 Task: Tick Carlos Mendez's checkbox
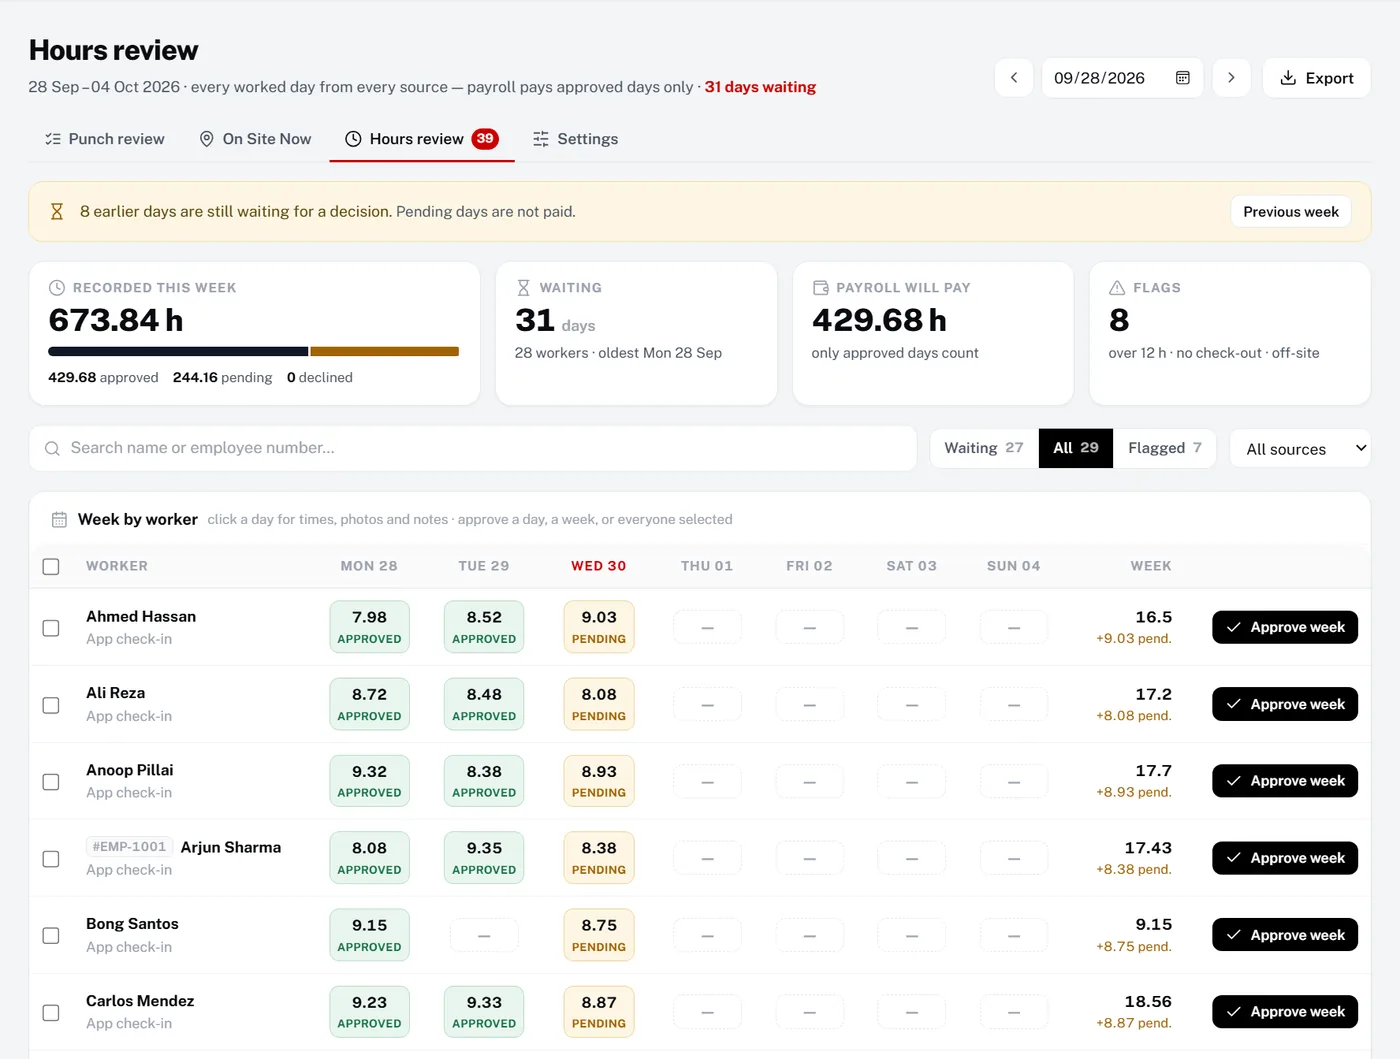pos(51,1013)
